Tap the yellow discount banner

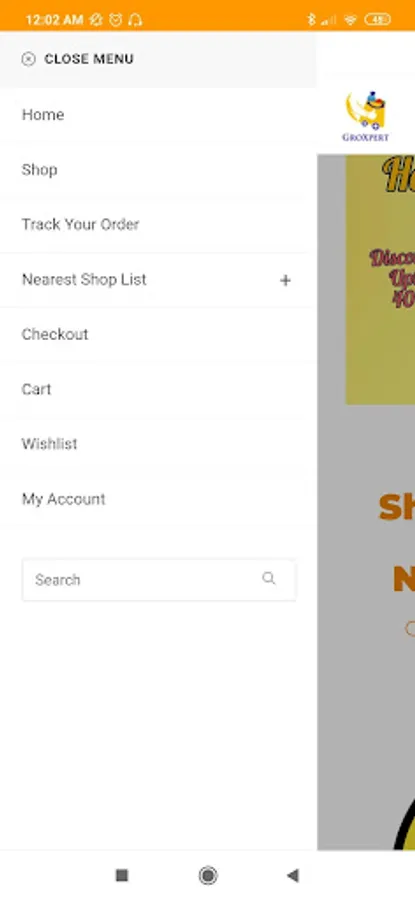(380, 280)
